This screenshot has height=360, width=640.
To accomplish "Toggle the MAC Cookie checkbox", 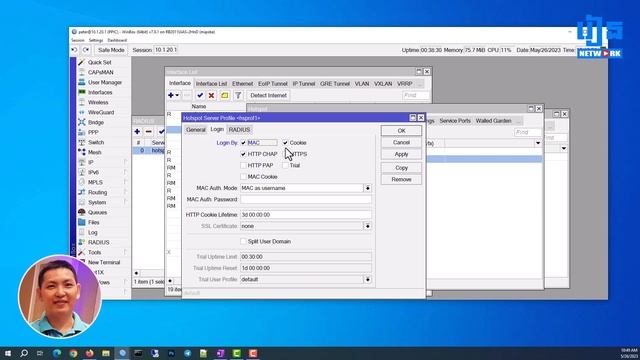I will [x=243, y=177].
